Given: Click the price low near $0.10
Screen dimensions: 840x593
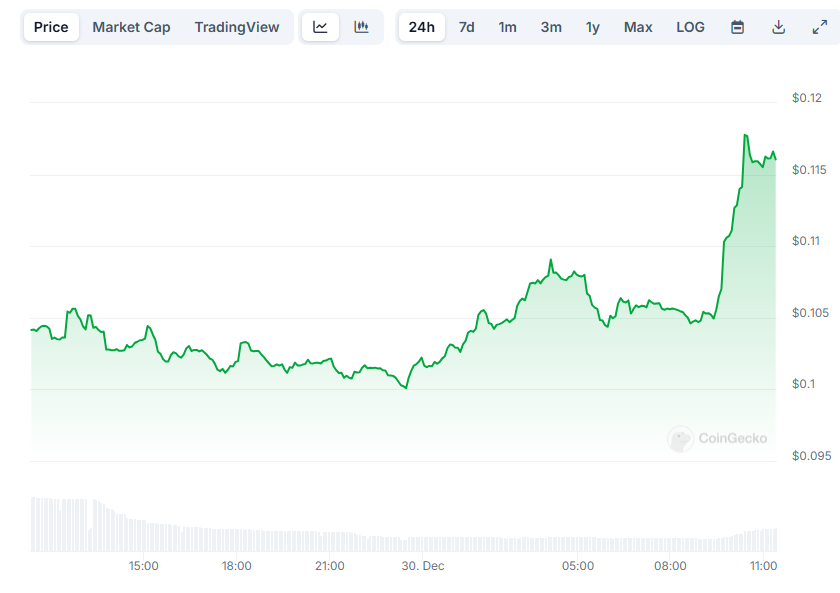Looking at the screenshot, I should [406, 388].
